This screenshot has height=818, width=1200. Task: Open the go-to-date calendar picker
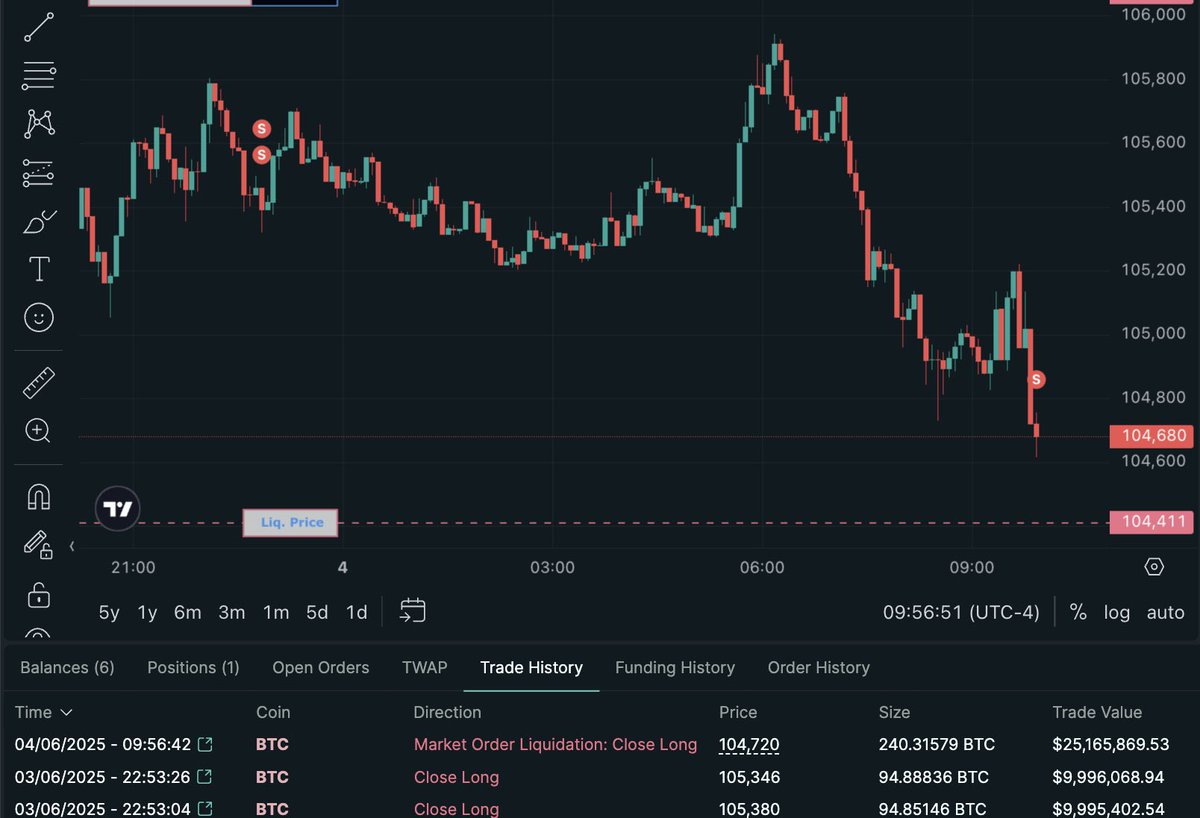point(410,610)
